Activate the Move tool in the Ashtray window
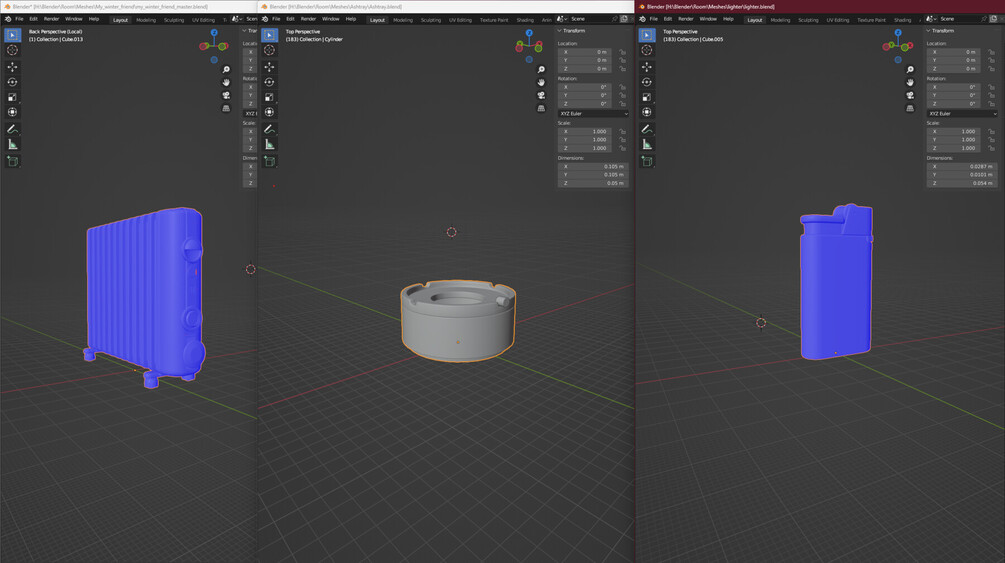The height and width of the screenshot is (563, 1005). [x=269, y=67]
